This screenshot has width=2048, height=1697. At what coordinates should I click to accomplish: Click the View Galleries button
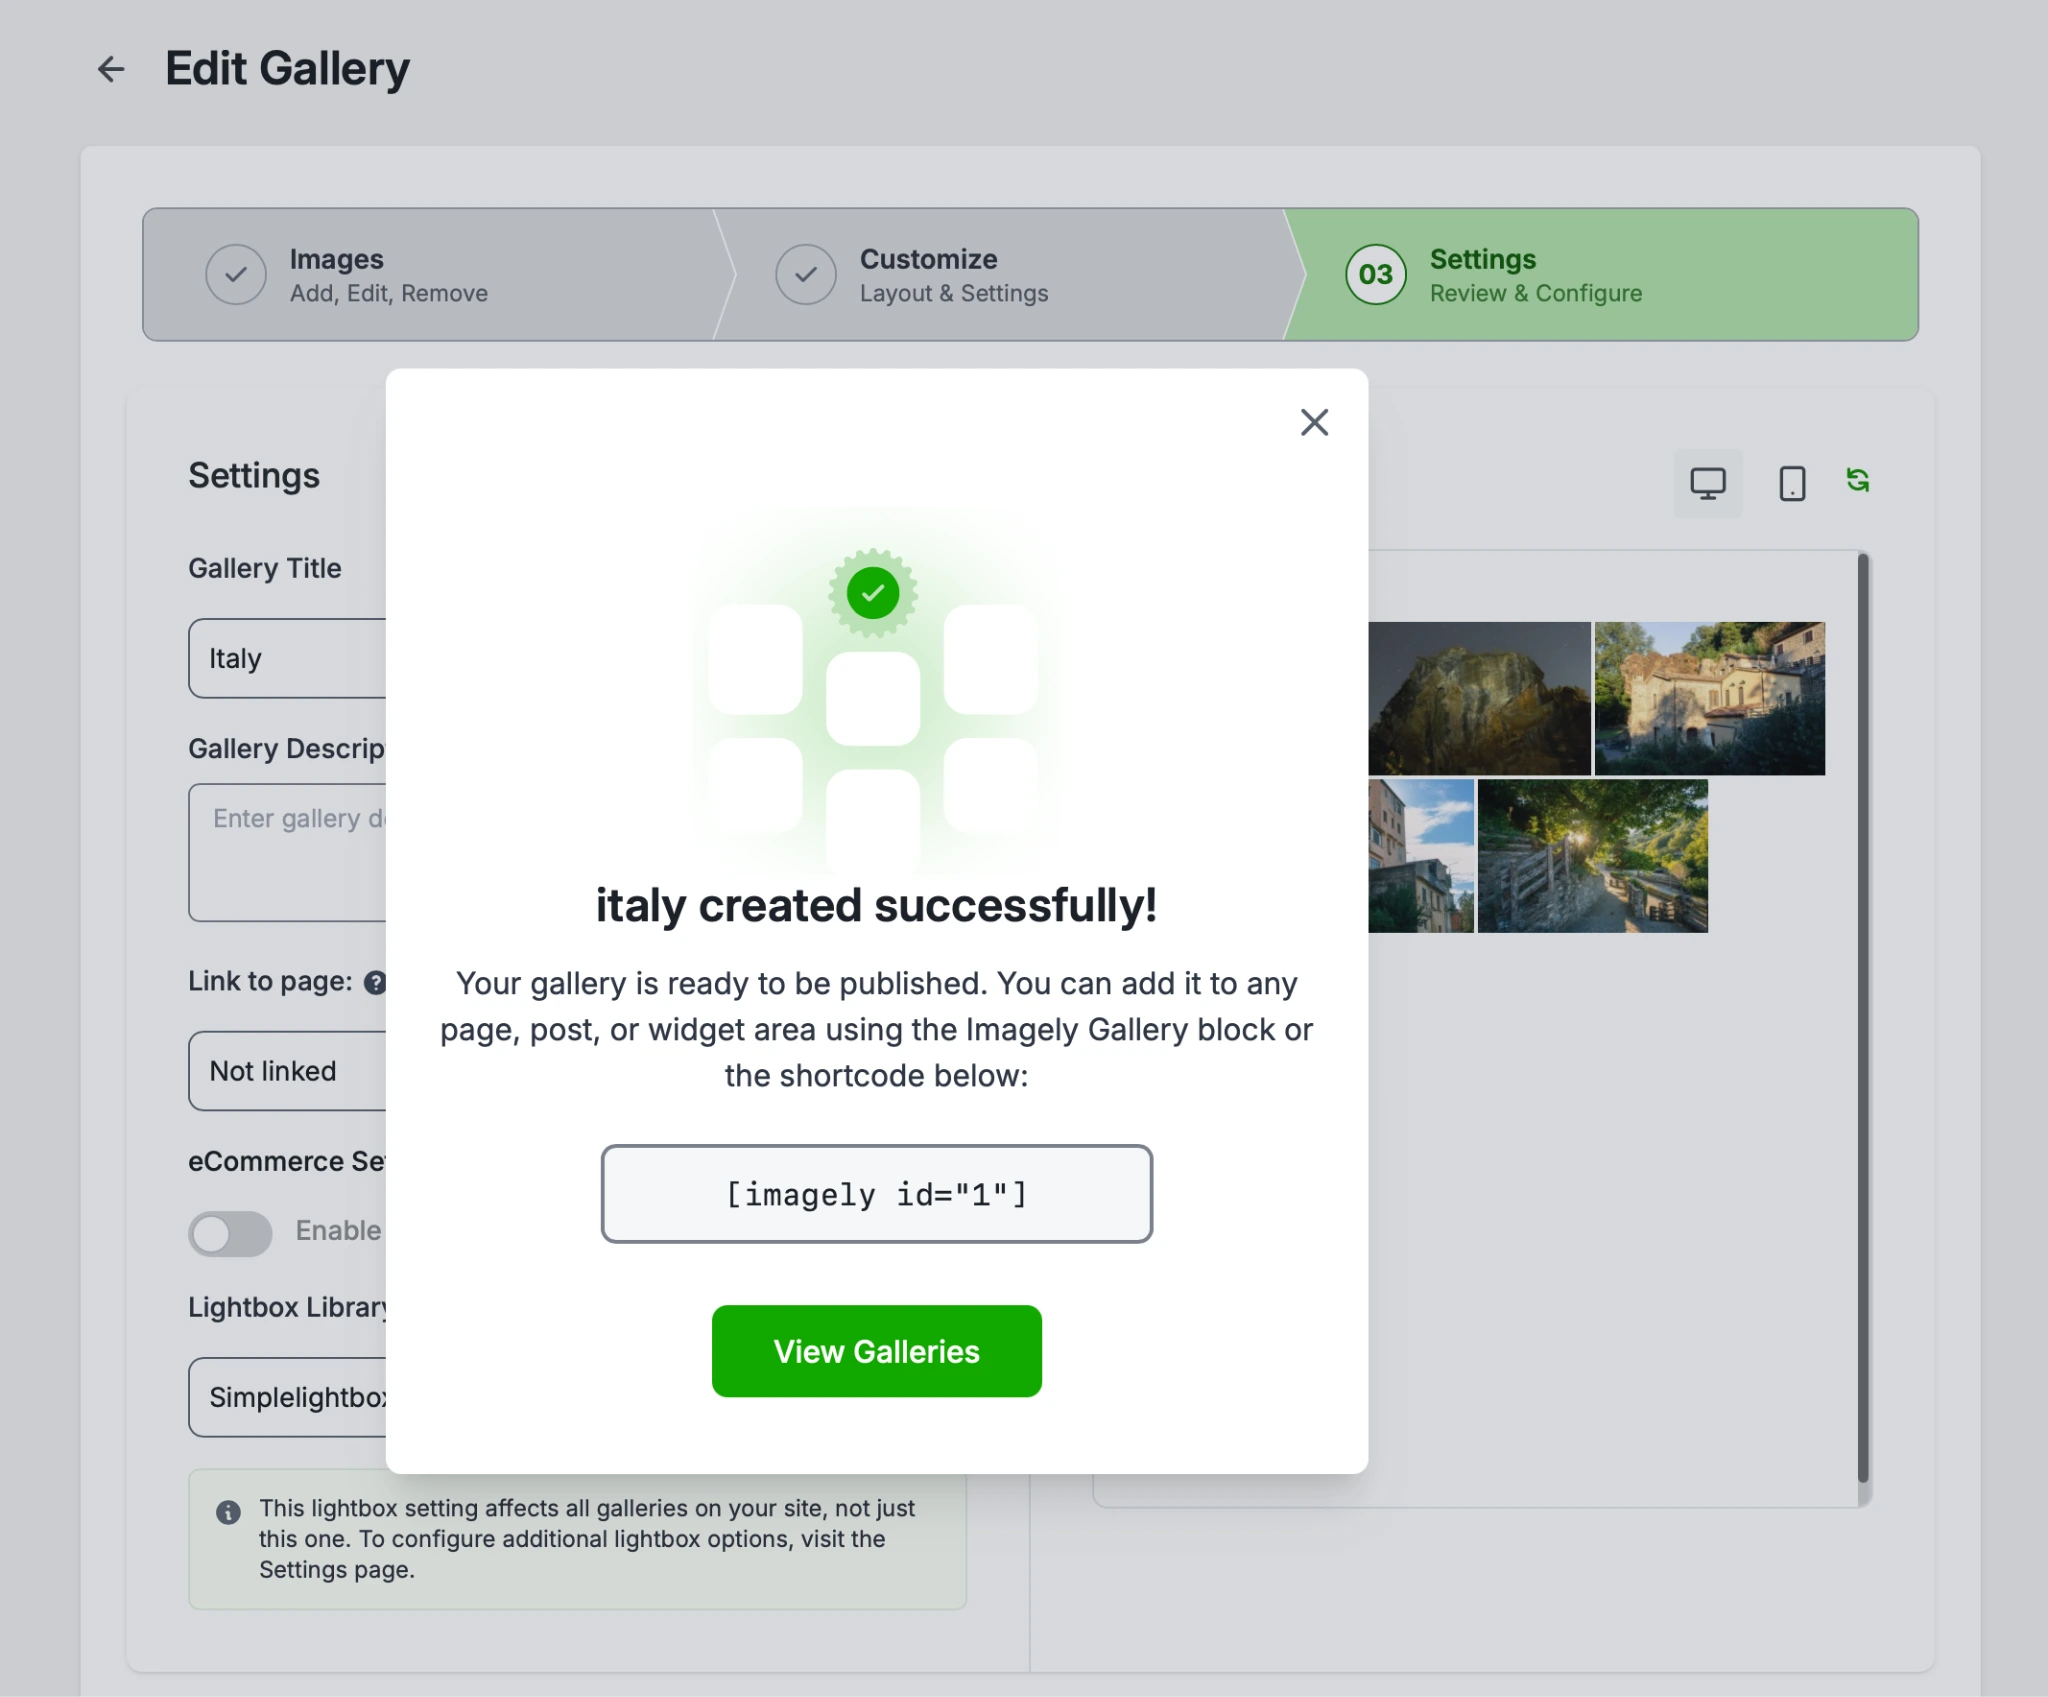tap(877, 1351)
